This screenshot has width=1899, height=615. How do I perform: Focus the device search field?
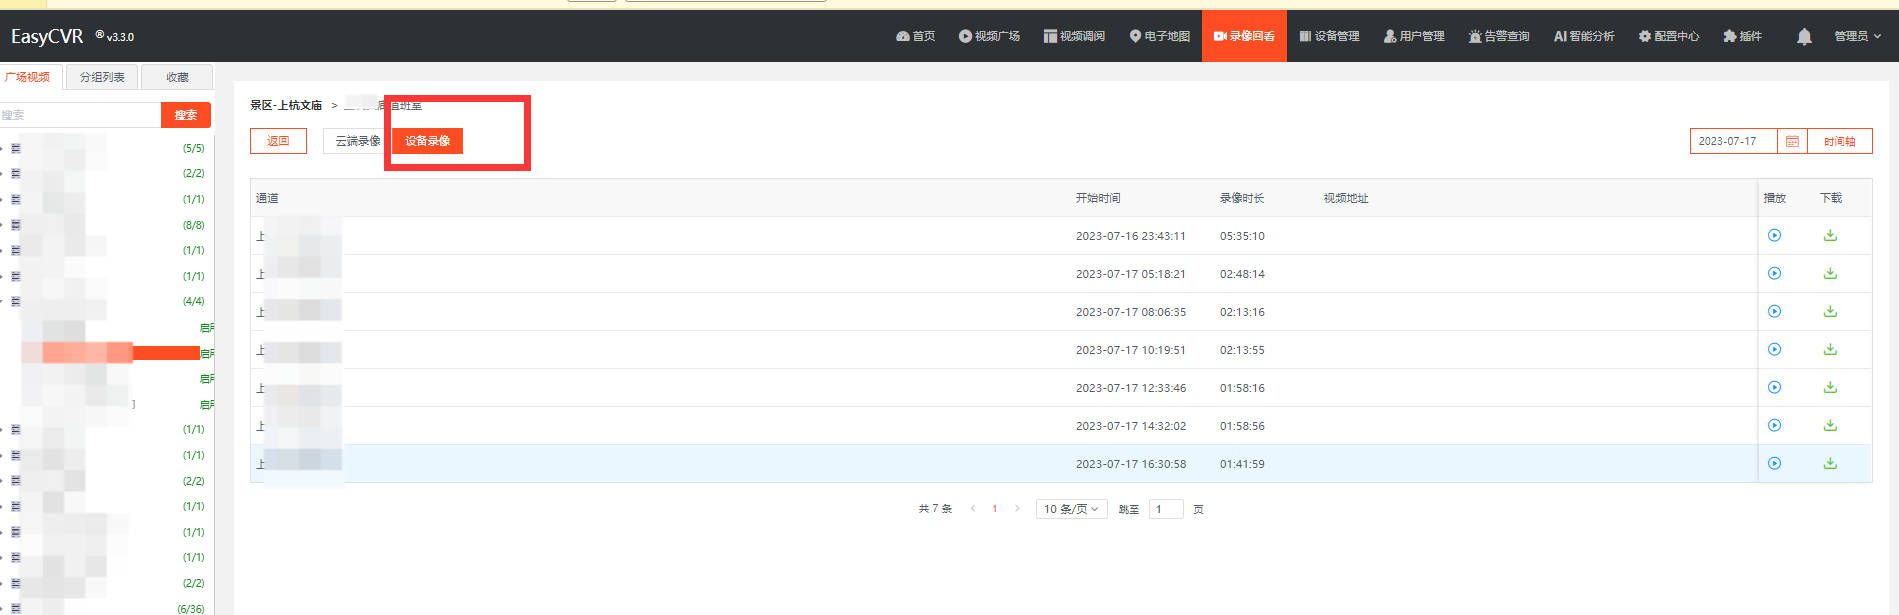[x=80, y=115]
